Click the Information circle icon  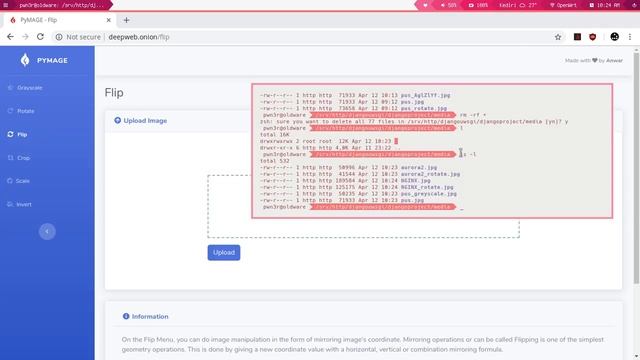point(126,316)
